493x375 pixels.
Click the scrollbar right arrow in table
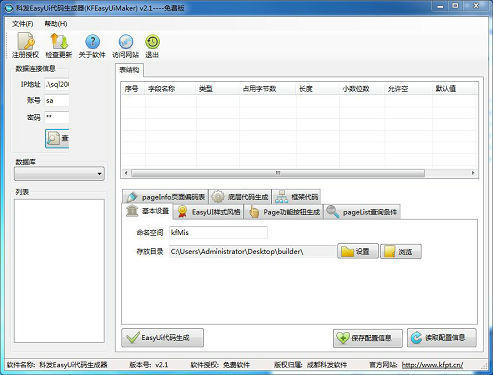point(473,173)
